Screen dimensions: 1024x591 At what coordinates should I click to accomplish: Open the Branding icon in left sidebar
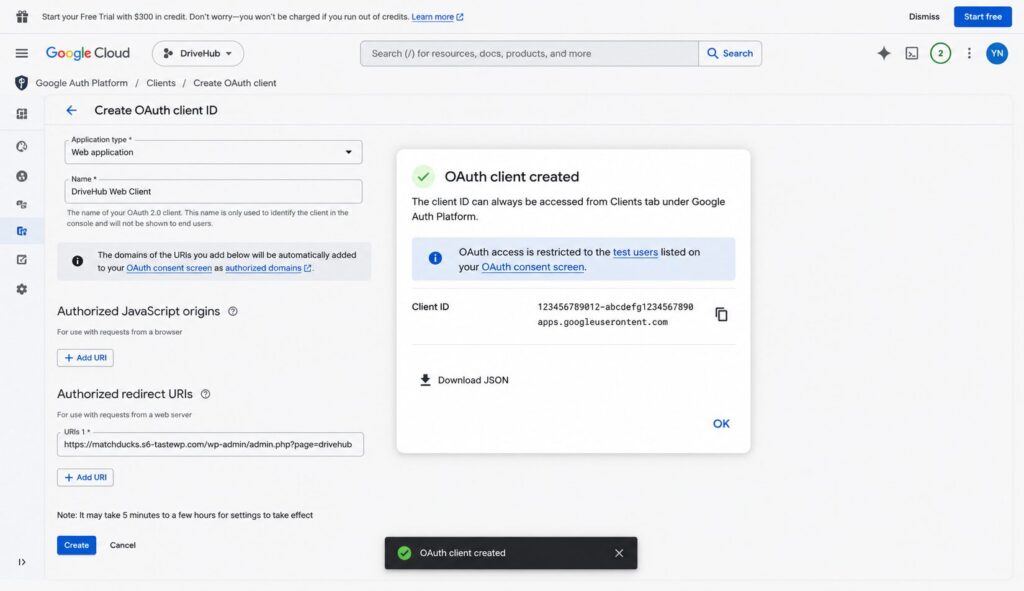pyautogui.click(x=22, y=146)
